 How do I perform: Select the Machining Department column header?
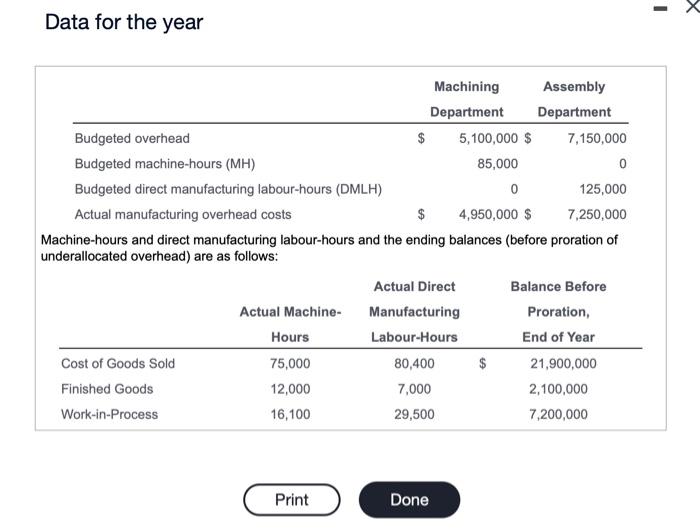[467, 99]
